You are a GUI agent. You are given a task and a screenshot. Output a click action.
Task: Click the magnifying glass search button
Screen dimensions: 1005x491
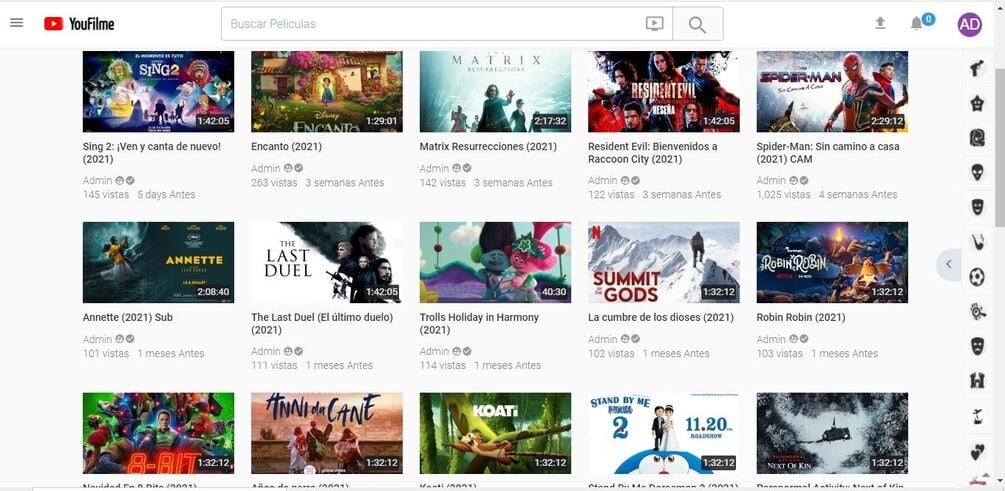697,24
